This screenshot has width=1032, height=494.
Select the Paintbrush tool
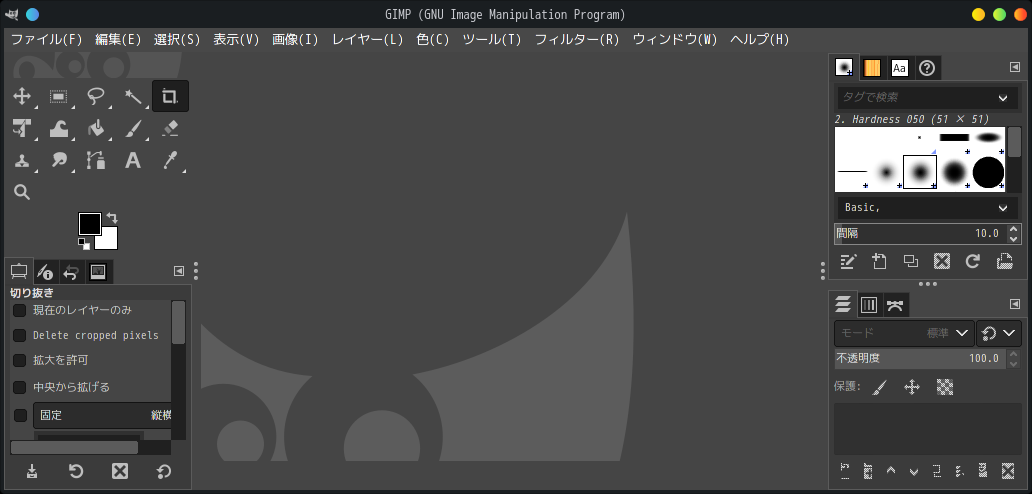click(x=134, y=128)
